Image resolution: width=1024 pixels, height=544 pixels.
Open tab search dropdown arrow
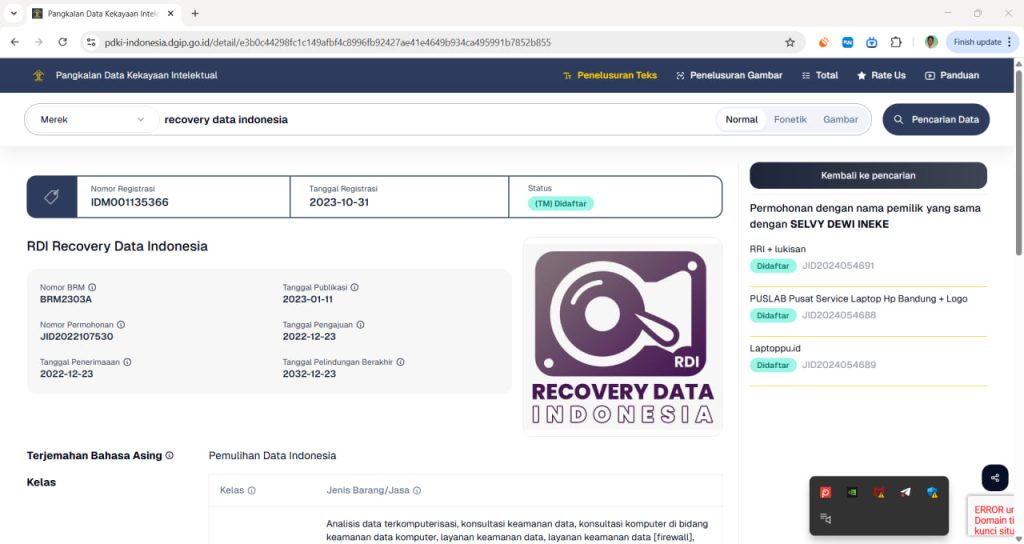[x=13, y=13]
